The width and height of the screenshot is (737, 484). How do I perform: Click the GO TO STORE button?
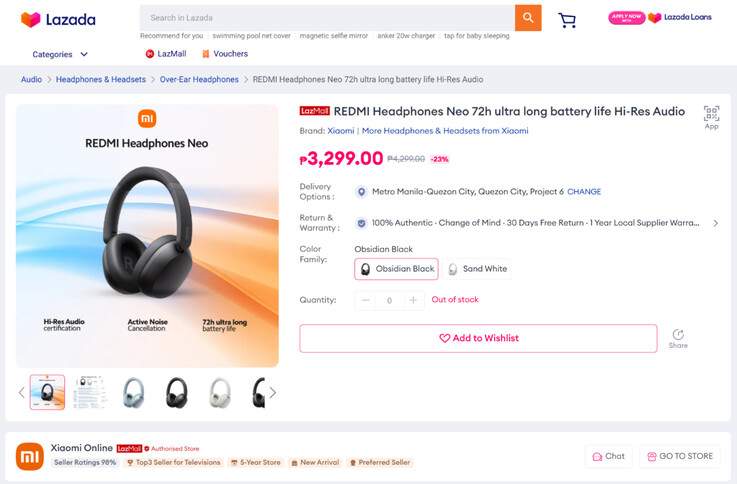tap(679, 456)
